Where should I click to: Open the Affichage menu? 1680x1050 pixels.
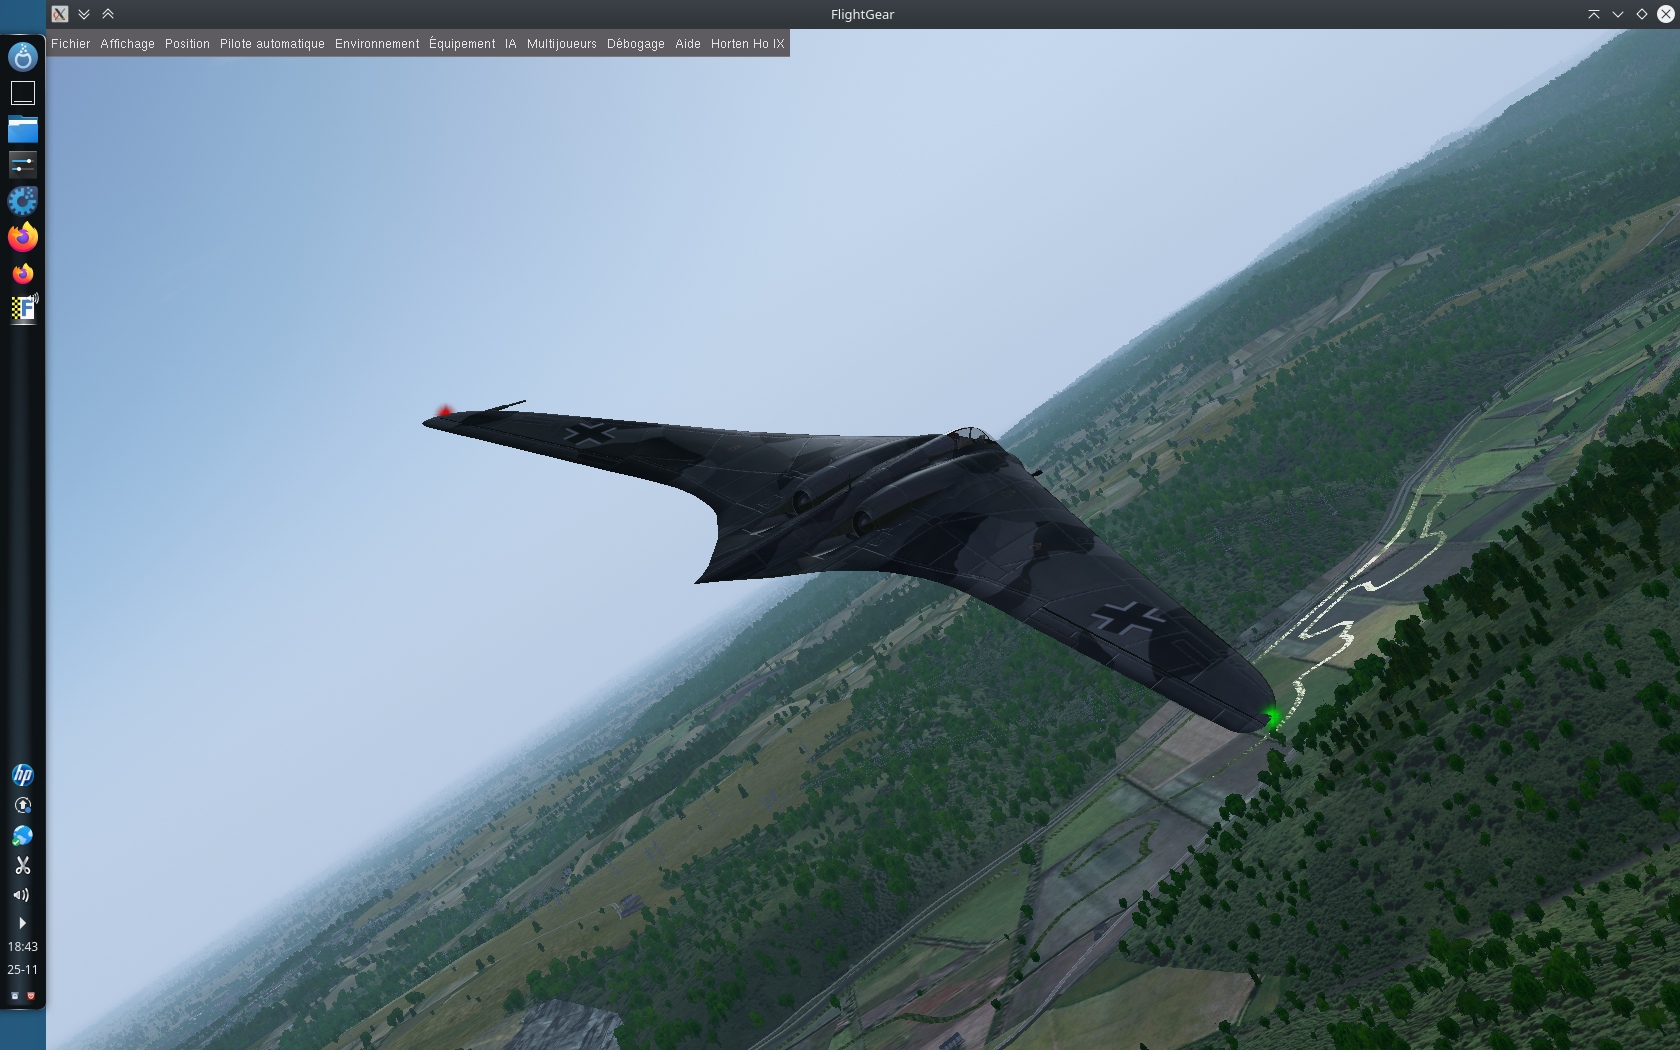[127, 44]
